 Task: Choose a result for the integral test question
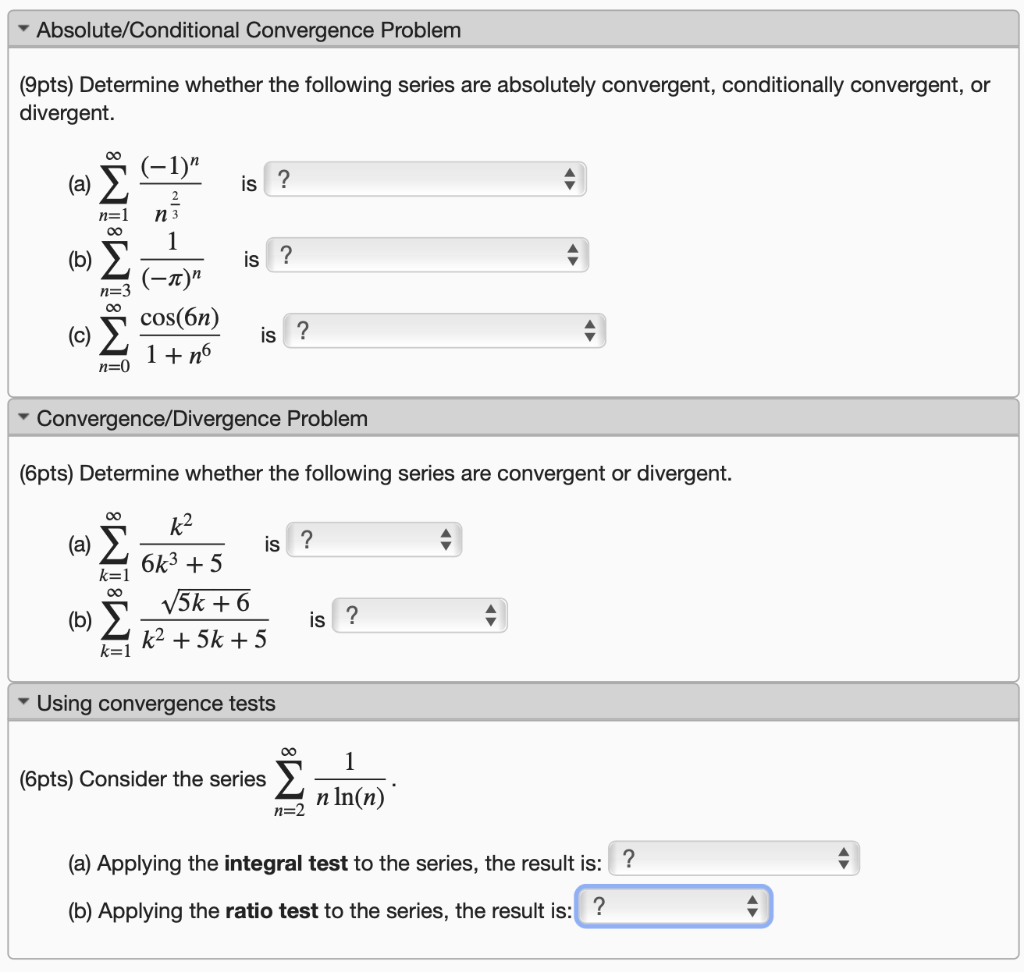click(x=730, y=857)
